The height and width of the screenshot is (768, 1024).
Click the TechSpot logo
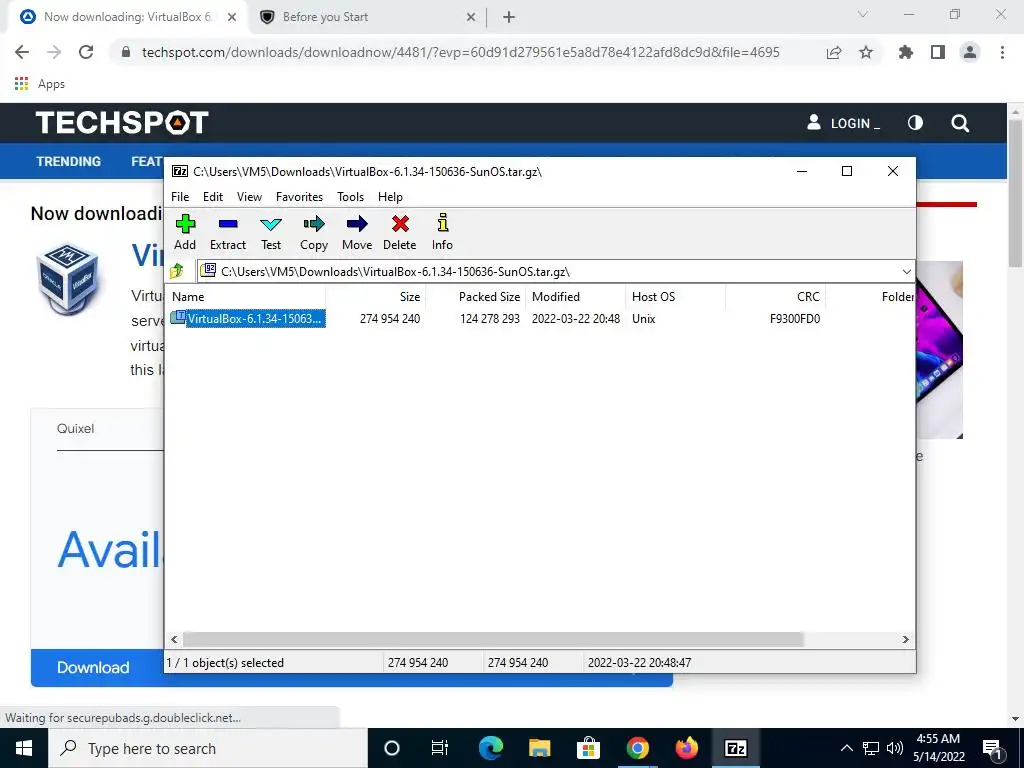click(122, 123)
